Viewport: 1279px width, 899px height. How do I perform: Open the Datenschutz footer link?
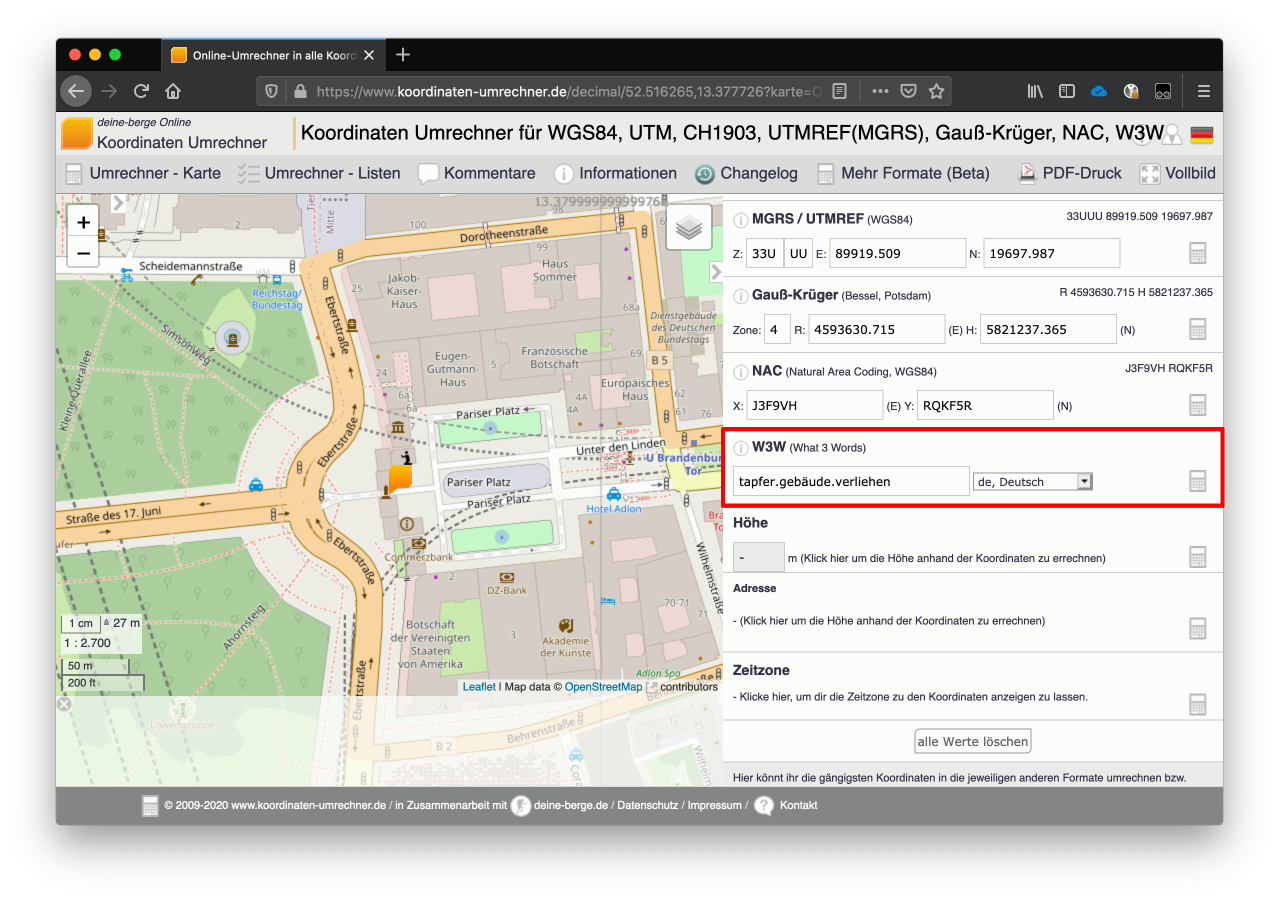[648, 805]
